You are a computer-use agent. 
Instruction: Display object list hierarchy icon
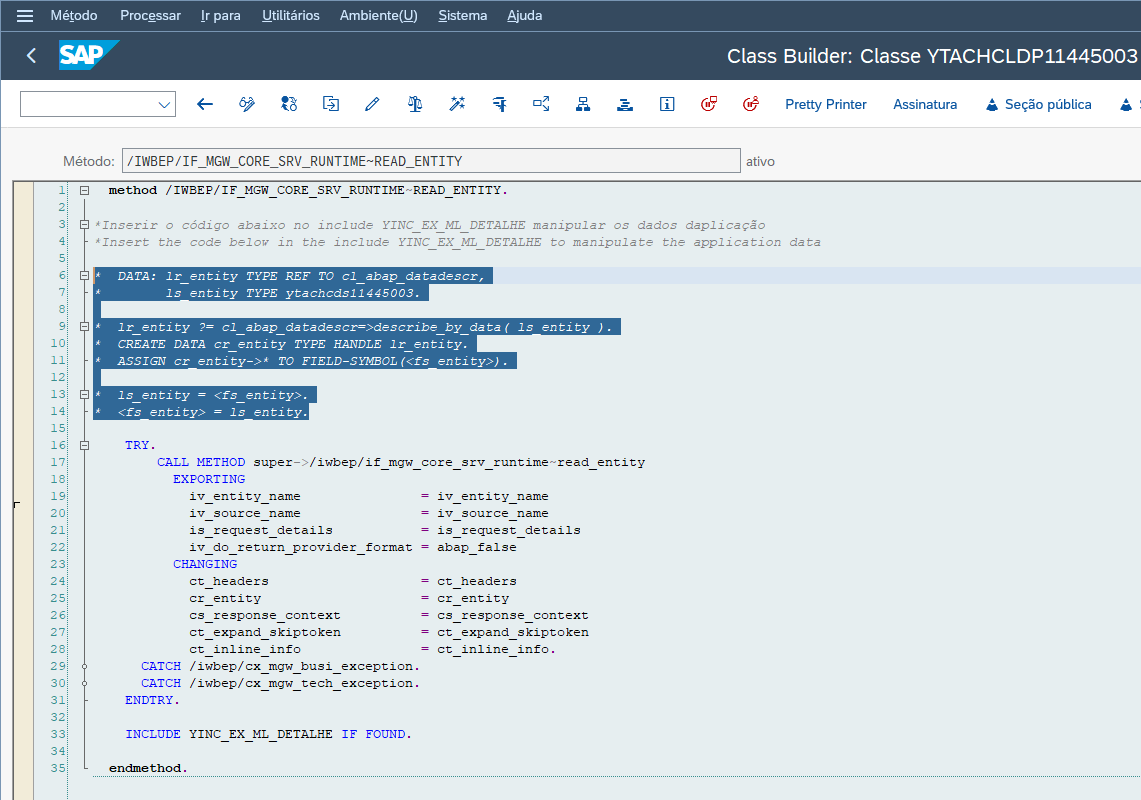click(583, 104)
